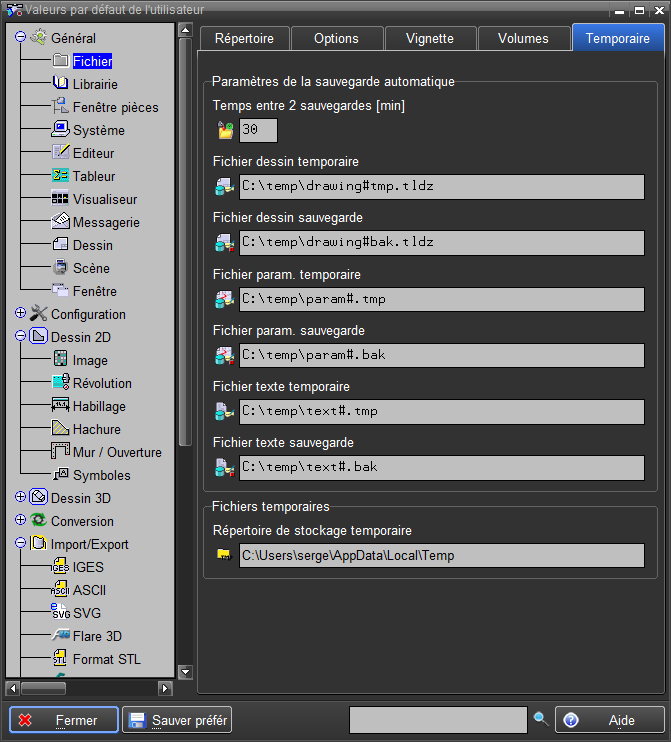Switch to the Volumes tab

523,38
